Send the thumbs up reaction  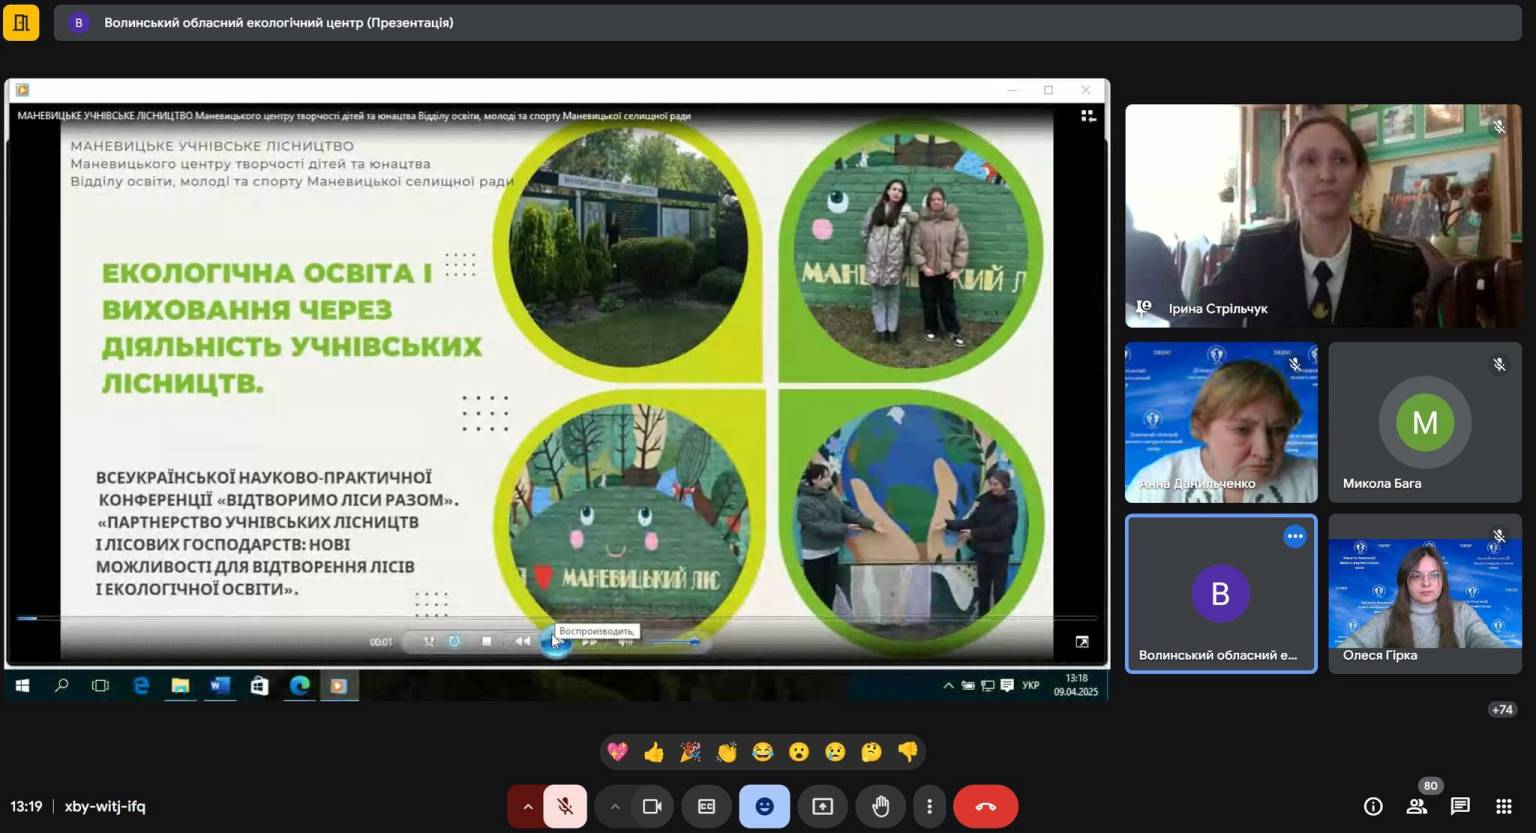click(654, 752)
